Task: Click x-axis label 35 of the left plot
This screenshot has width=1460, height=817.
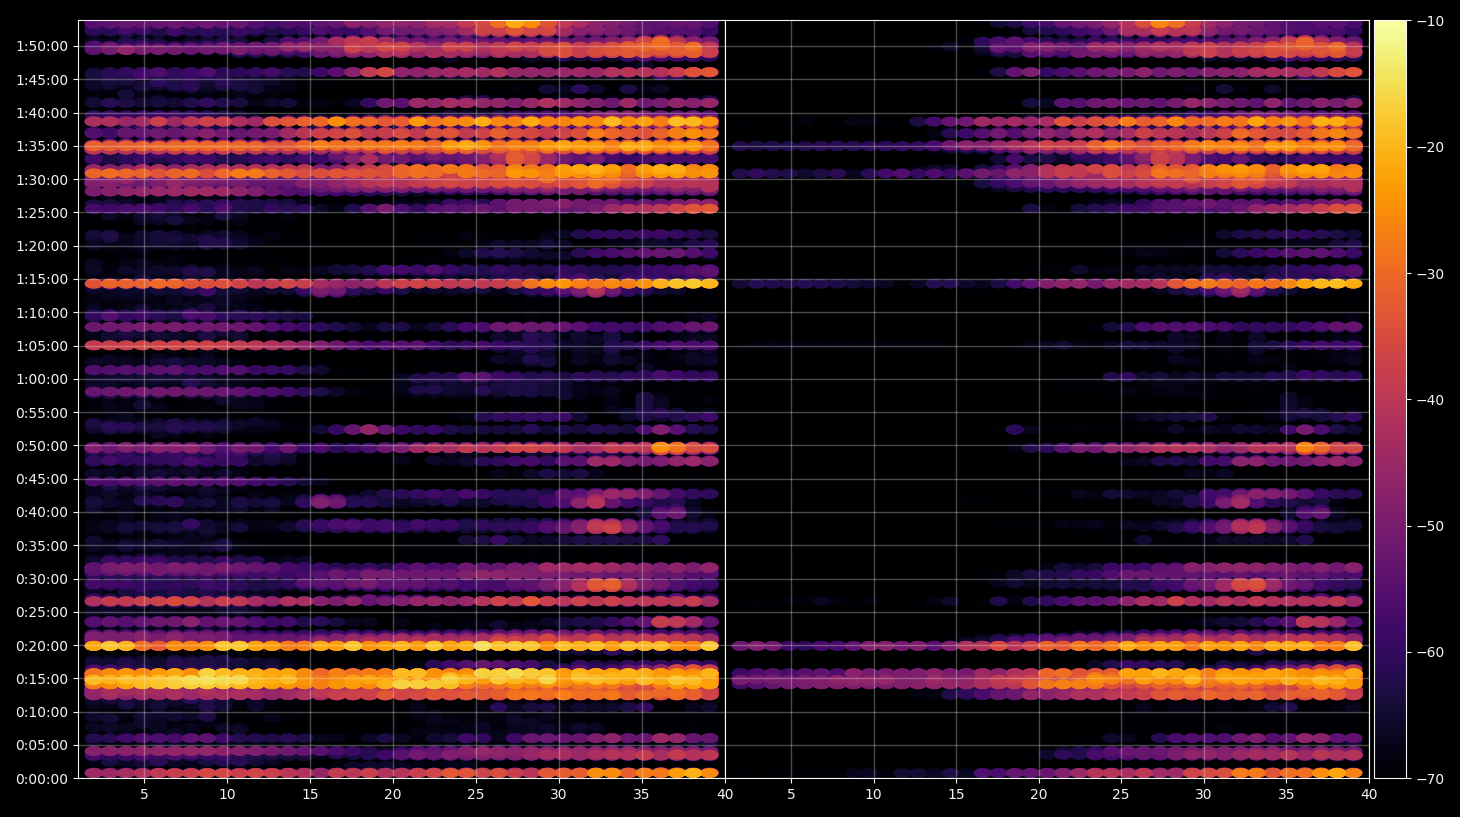Action: pyautogui.click(x=641, y=795)
